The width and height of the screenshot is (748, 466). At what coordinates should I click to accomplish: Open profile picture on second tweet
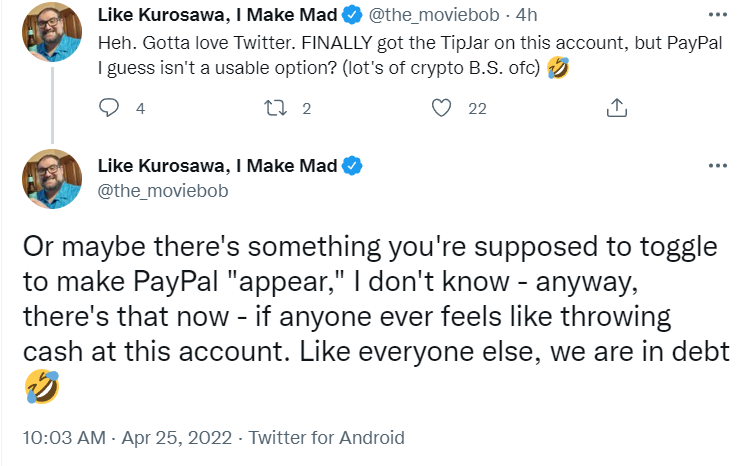point(50,180)
